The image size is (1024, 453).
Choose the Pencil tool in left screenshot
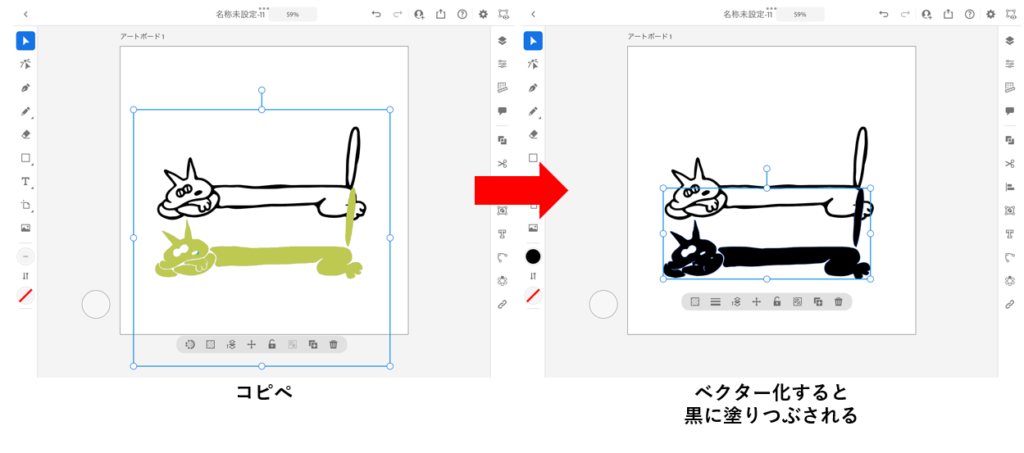pyautogui.click(x=25, y=111)
